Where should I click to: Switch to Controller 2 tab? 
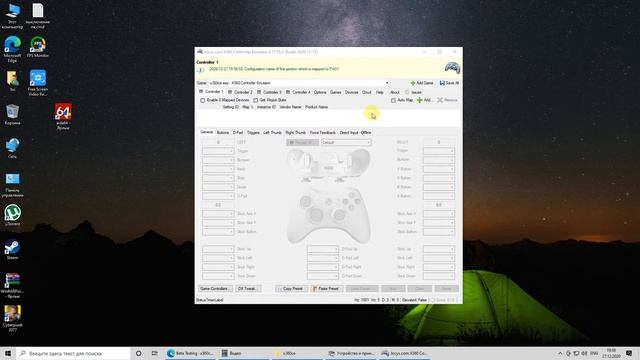click(240, 92)
